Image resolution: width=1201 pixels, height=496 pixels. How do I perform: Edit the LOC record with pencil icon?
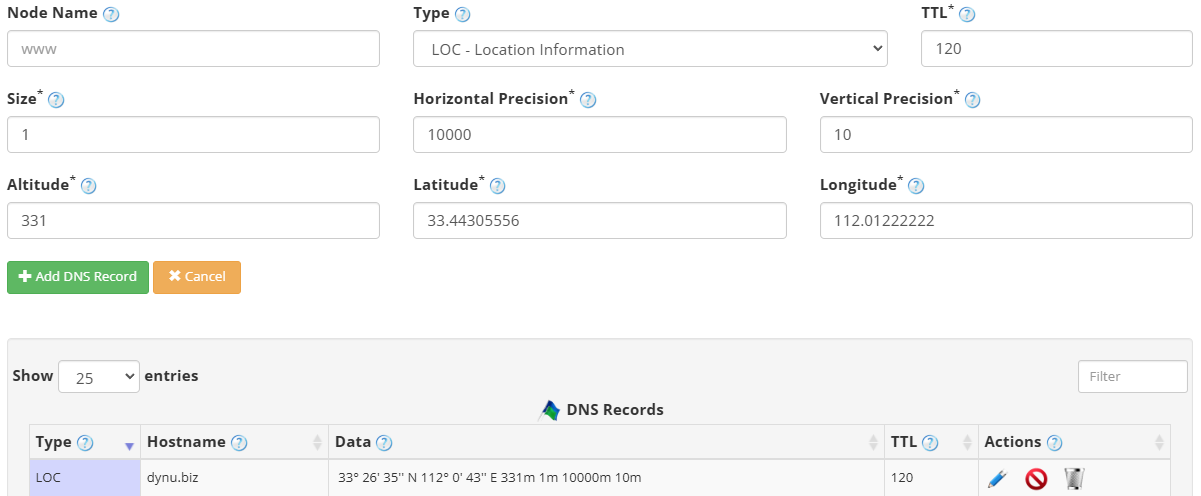996,479
